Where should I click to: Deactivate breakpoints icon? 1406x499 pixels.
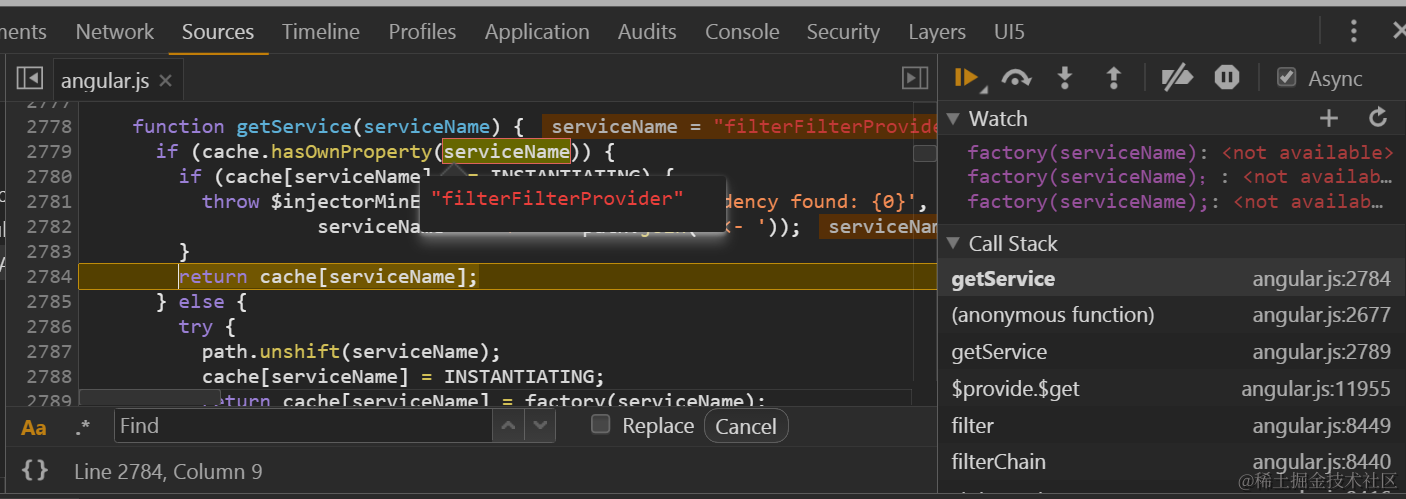point(1178,78)
